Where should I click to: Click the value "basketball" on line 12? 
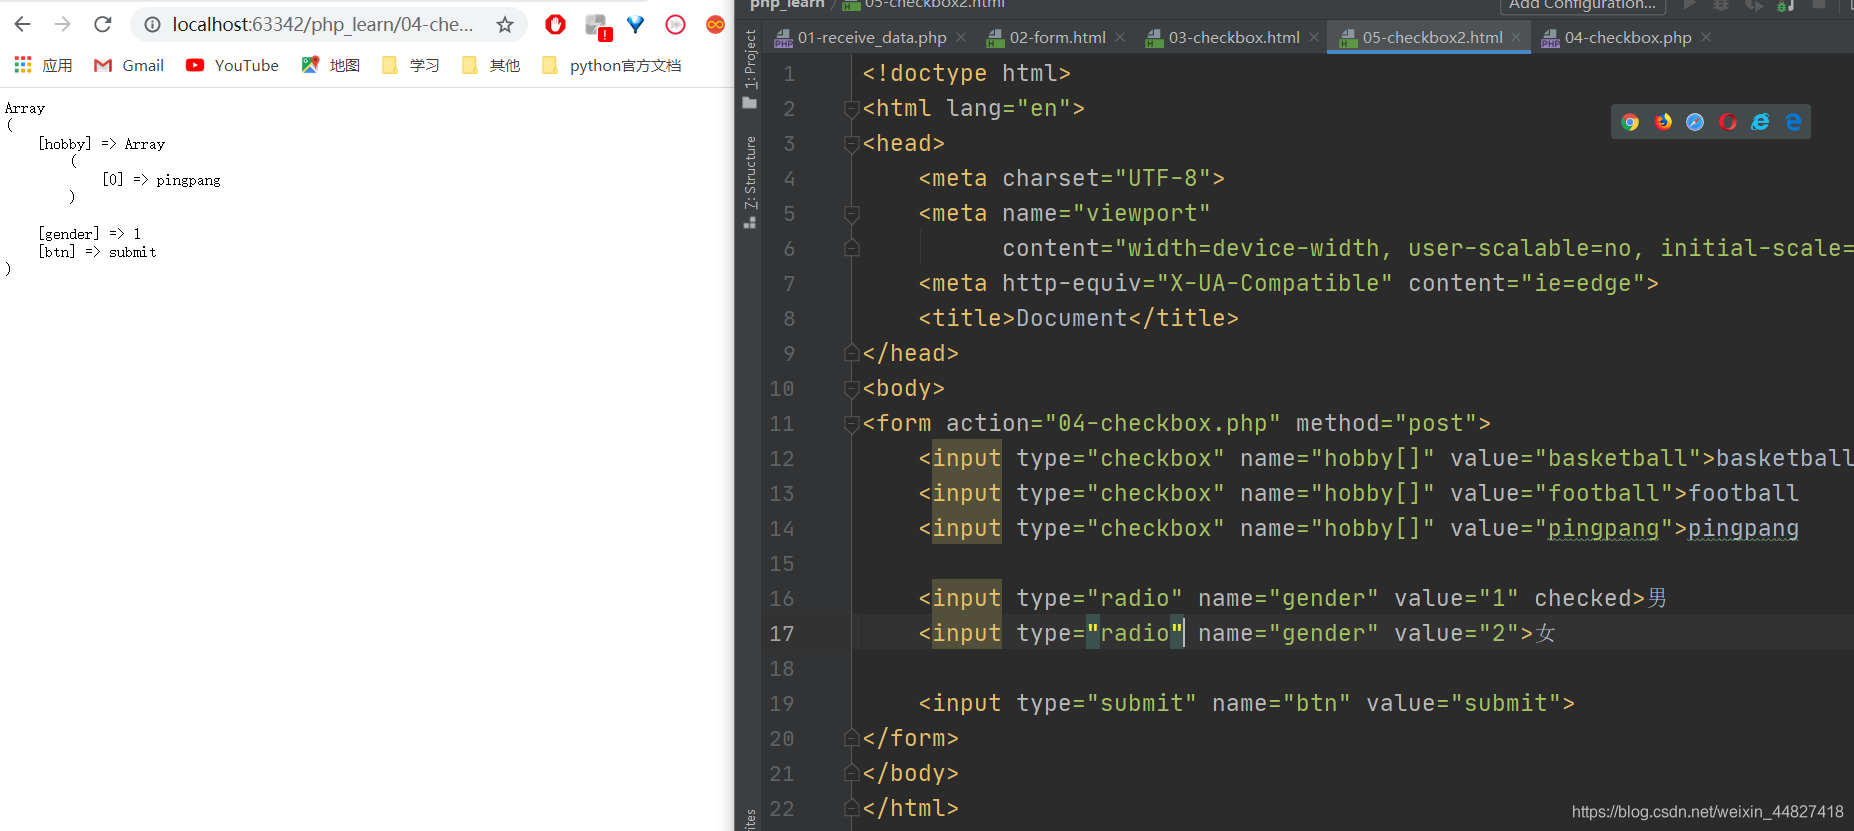[1618, 459]
